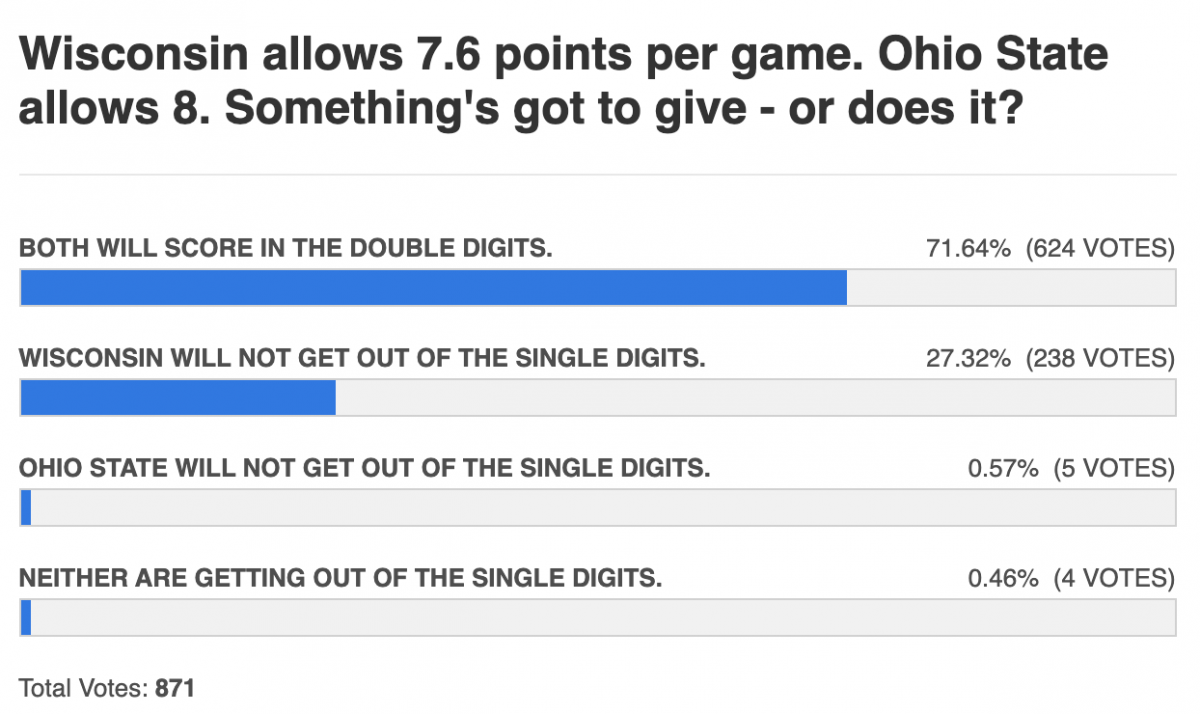
Task: Select the "Ohio State will not get out of the single digits" option
Action: pos(365,467)
